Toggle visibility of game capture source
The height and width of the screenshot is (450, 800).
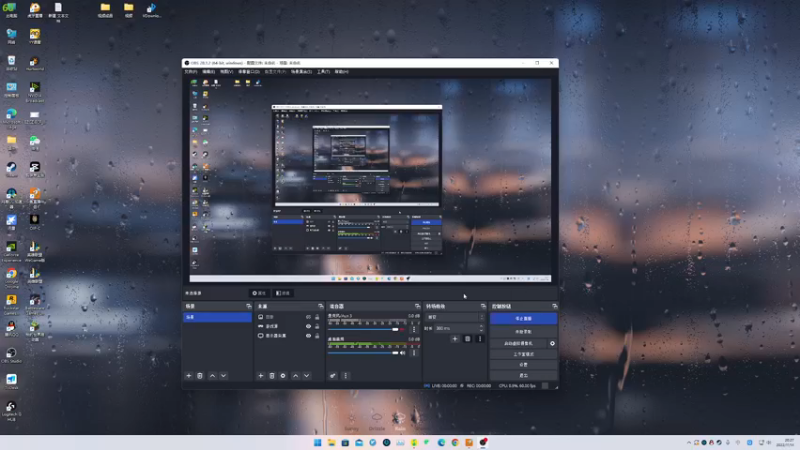coord(308,326)
